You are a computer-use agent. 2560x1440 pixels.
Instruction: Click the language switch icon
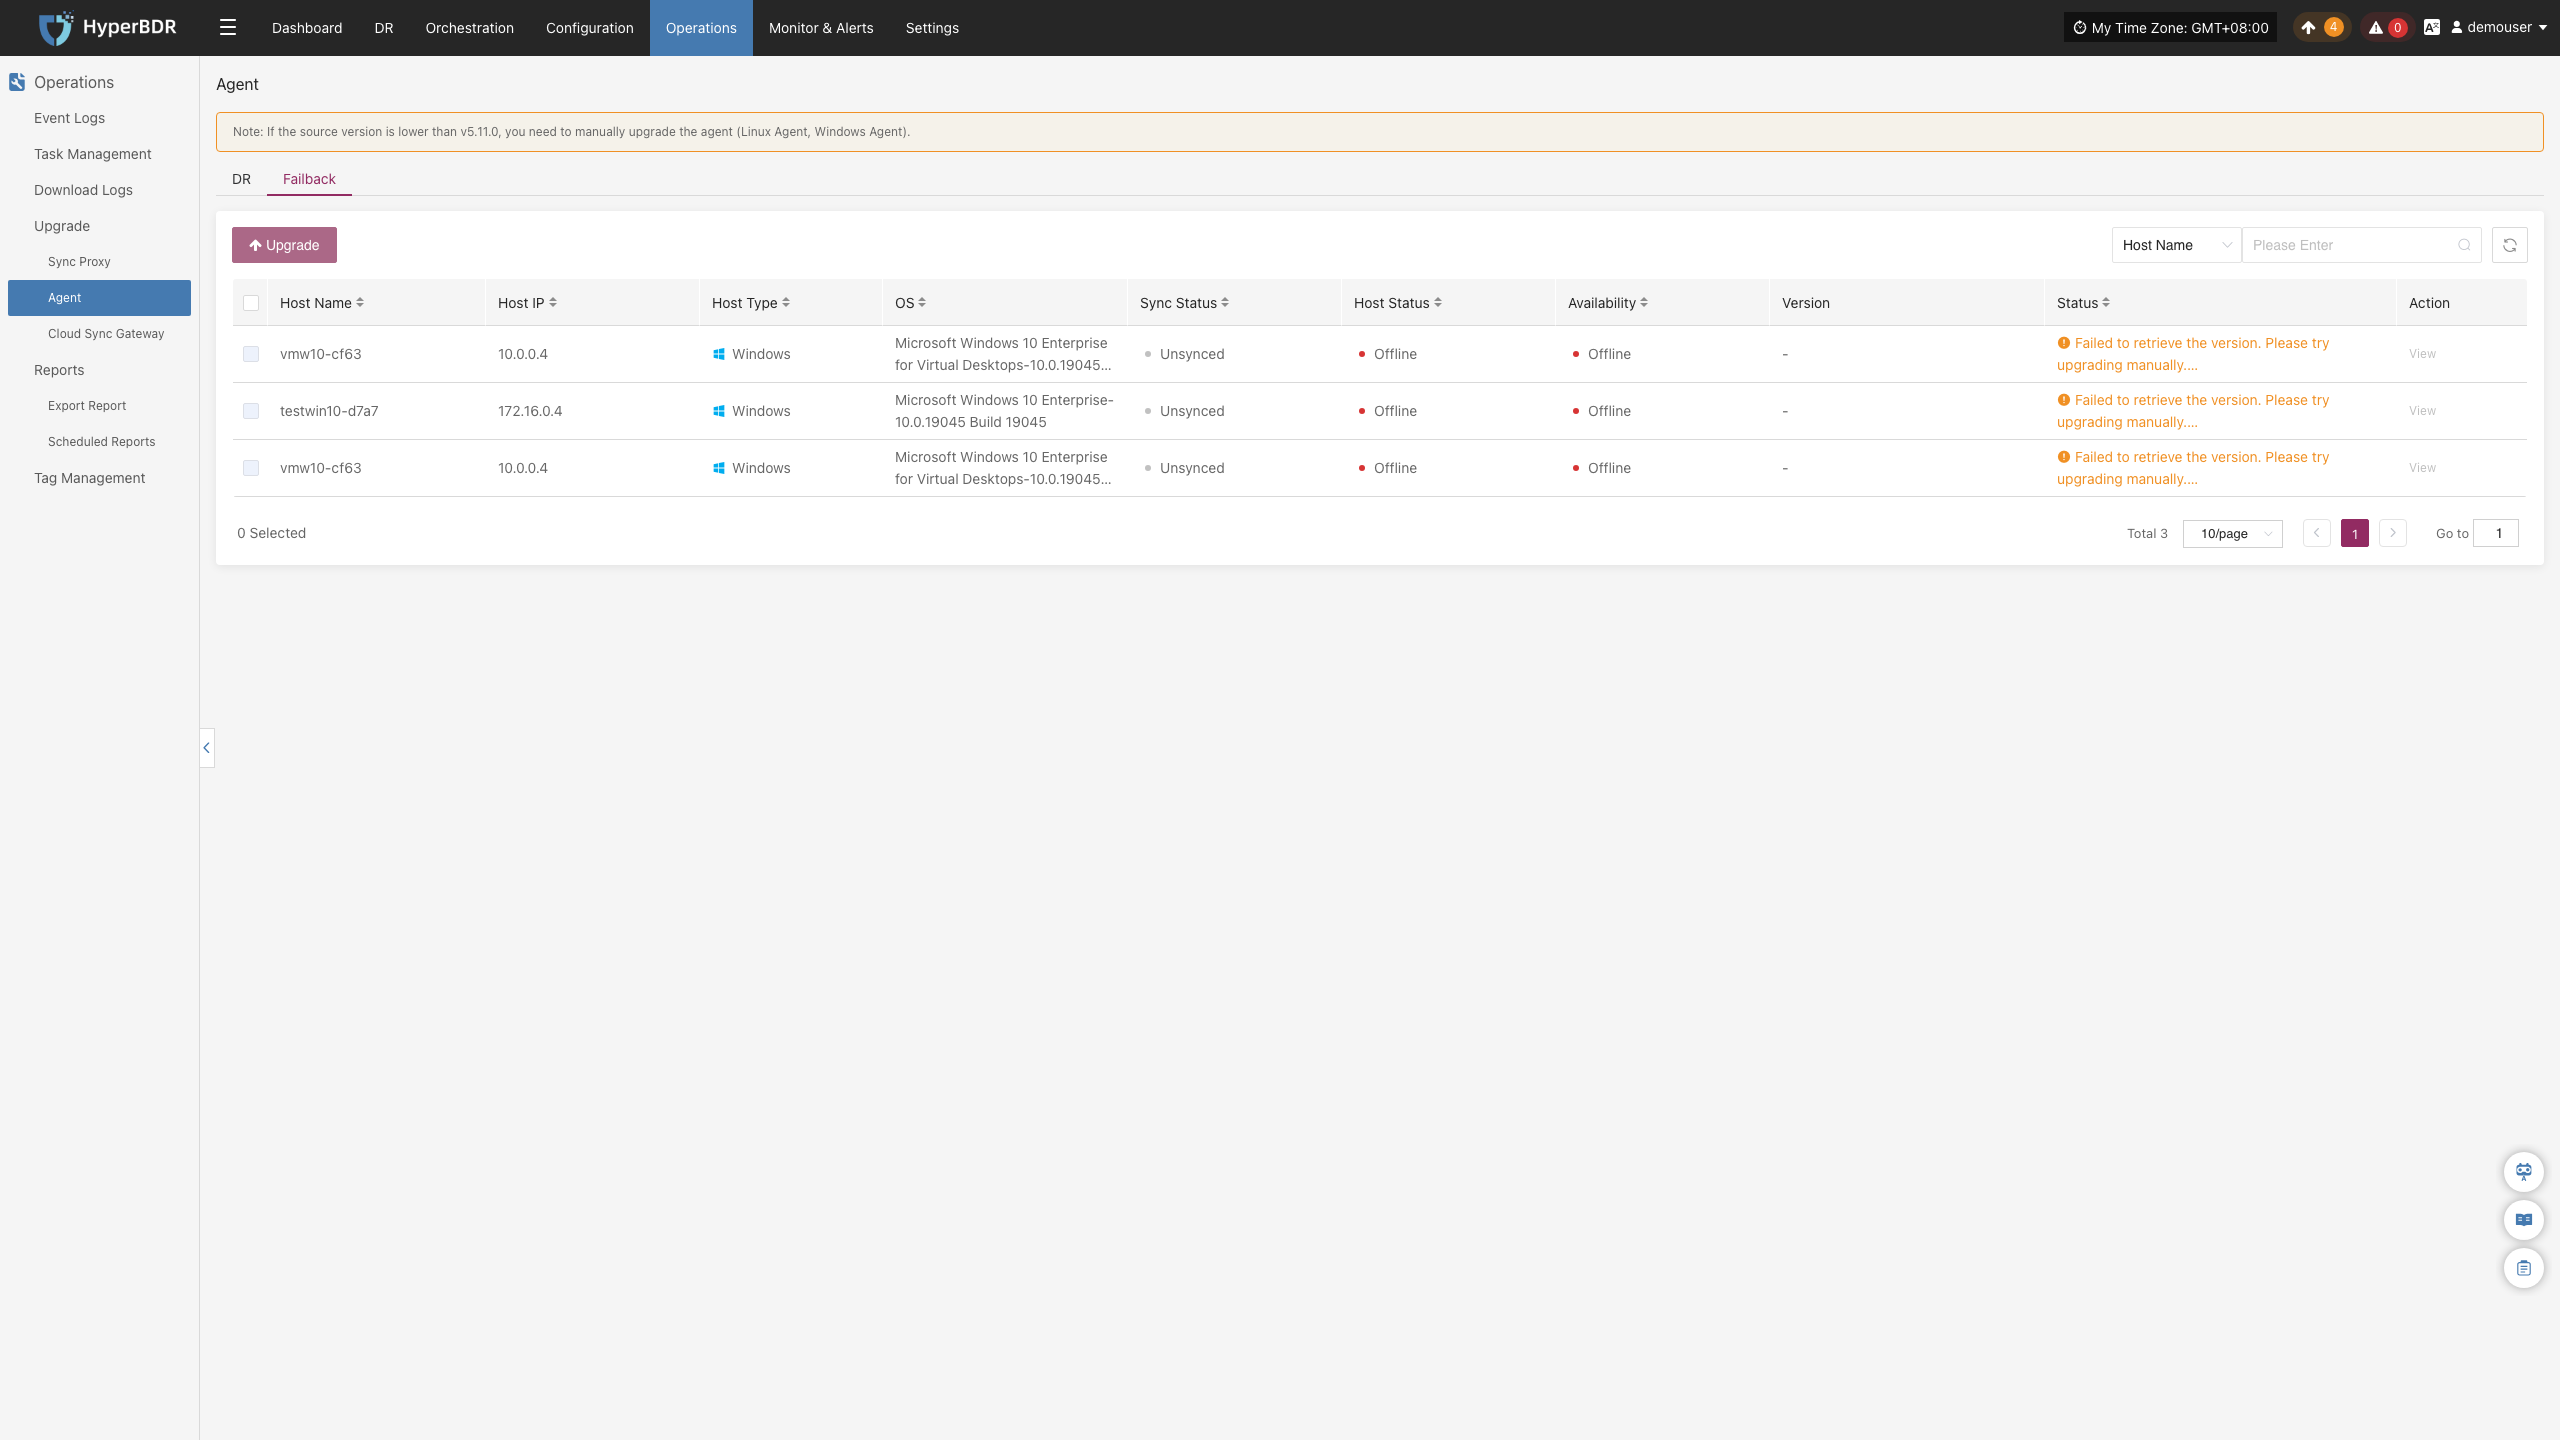(x=2432, y=28)
